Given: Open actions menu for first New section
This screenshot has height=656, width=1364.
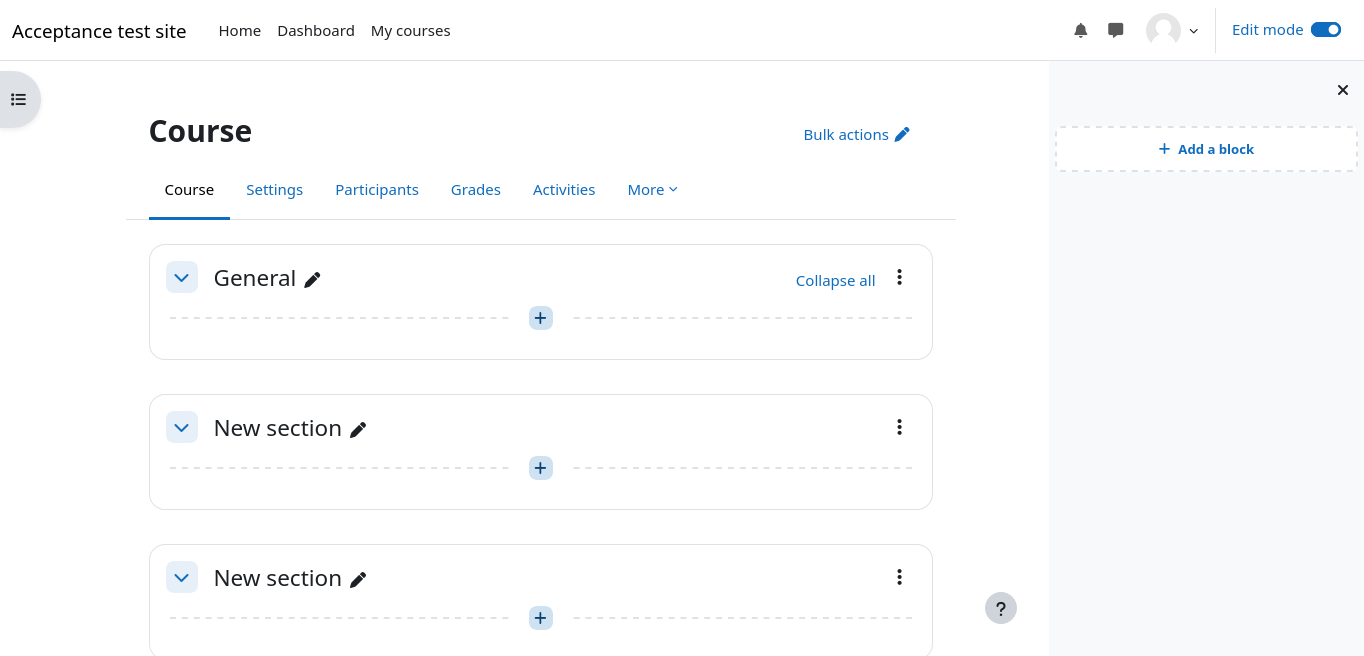Looking at the screenshot, I should click(x=899, y=428).
